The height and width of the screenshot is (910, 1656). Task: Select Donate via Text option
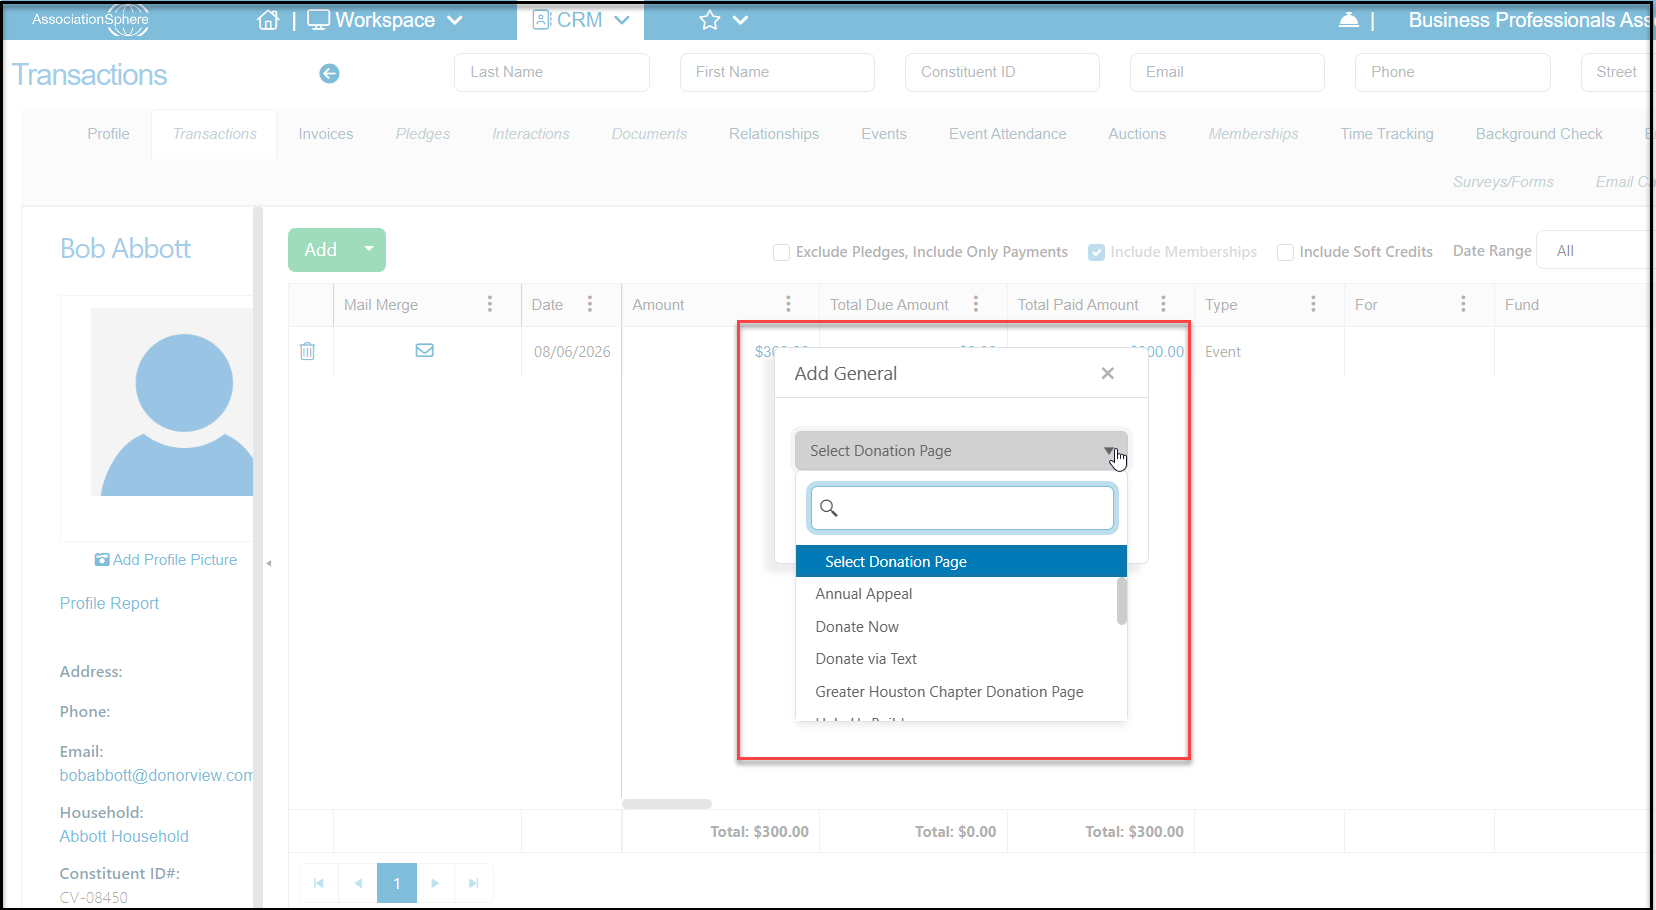pyautogui.click(x=866, y=659)
